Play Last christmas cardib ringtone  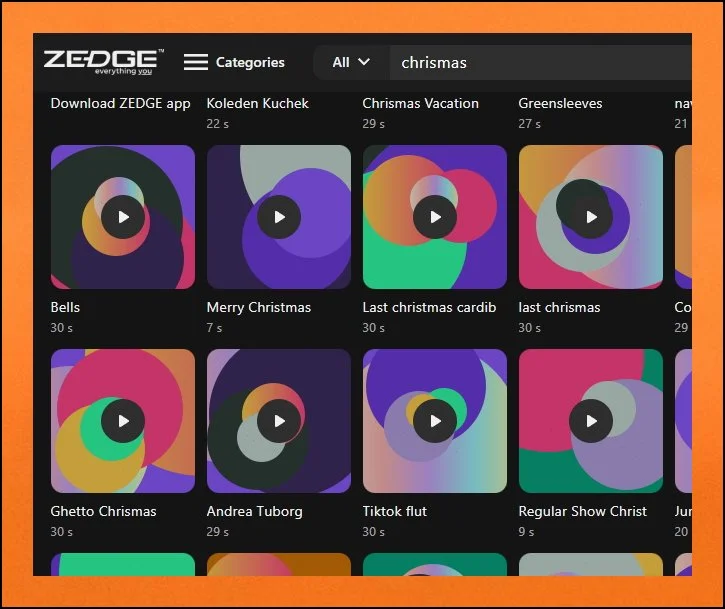[x=435, y=217]
